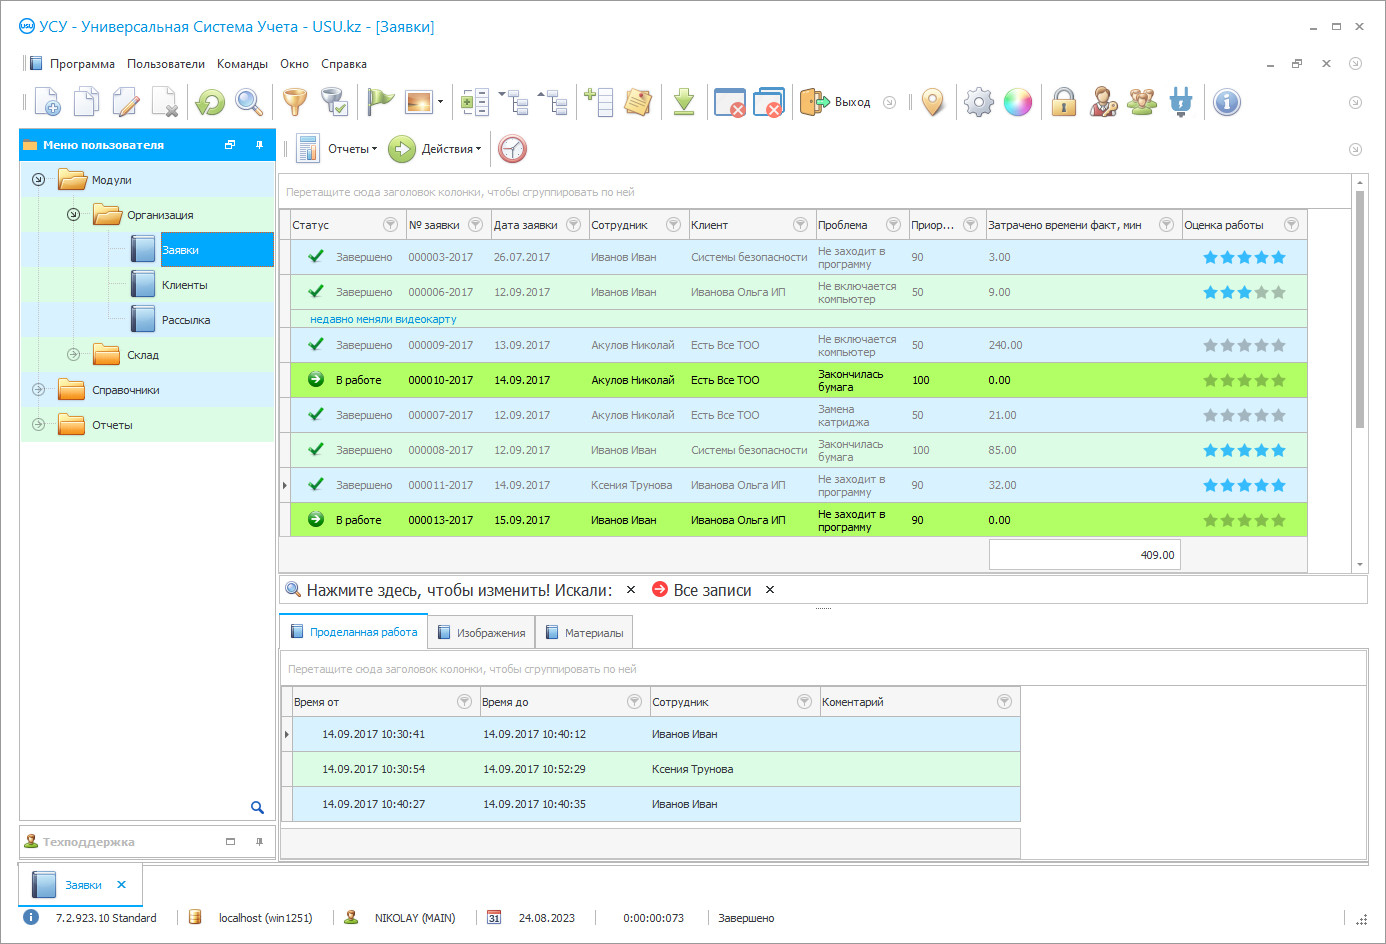Viewport: 1386px width, 944px height.
Task: Sort by Дата заявки column header
Action: click(x=526, y=225)
